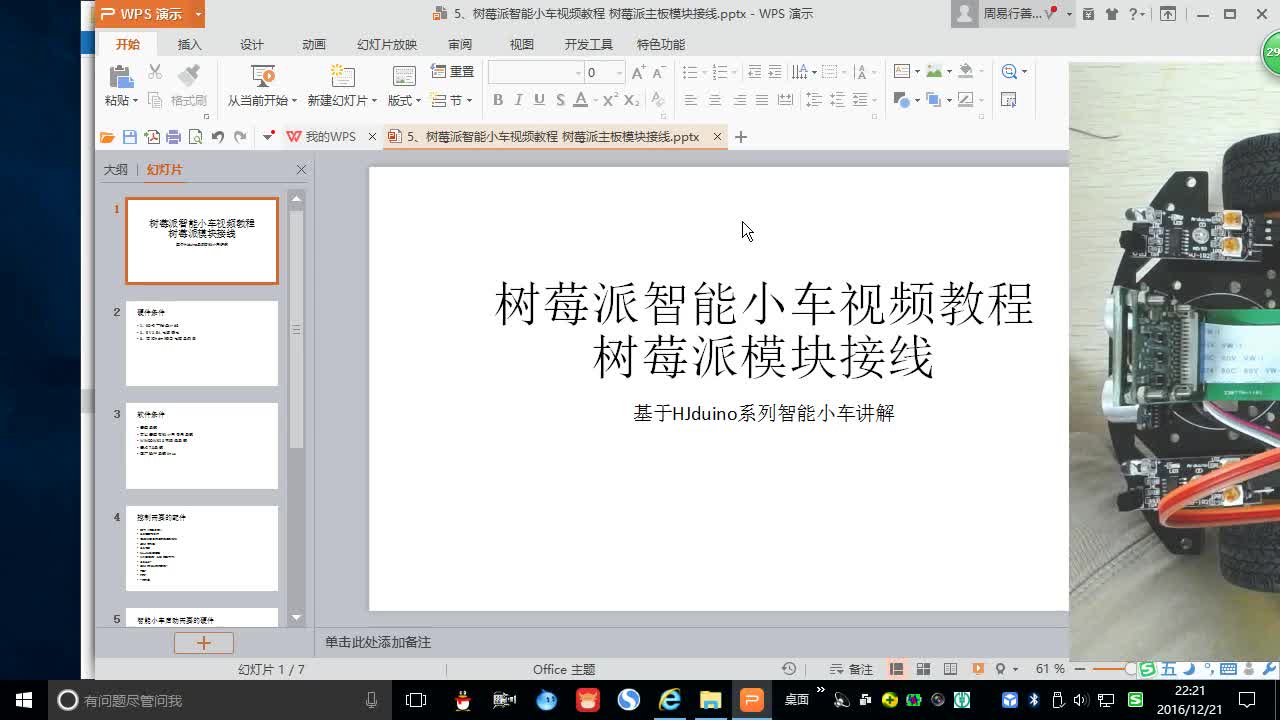
Task: Click the Reset (重置) slide button
Action: pyautogui.click(x=452, y=72)
